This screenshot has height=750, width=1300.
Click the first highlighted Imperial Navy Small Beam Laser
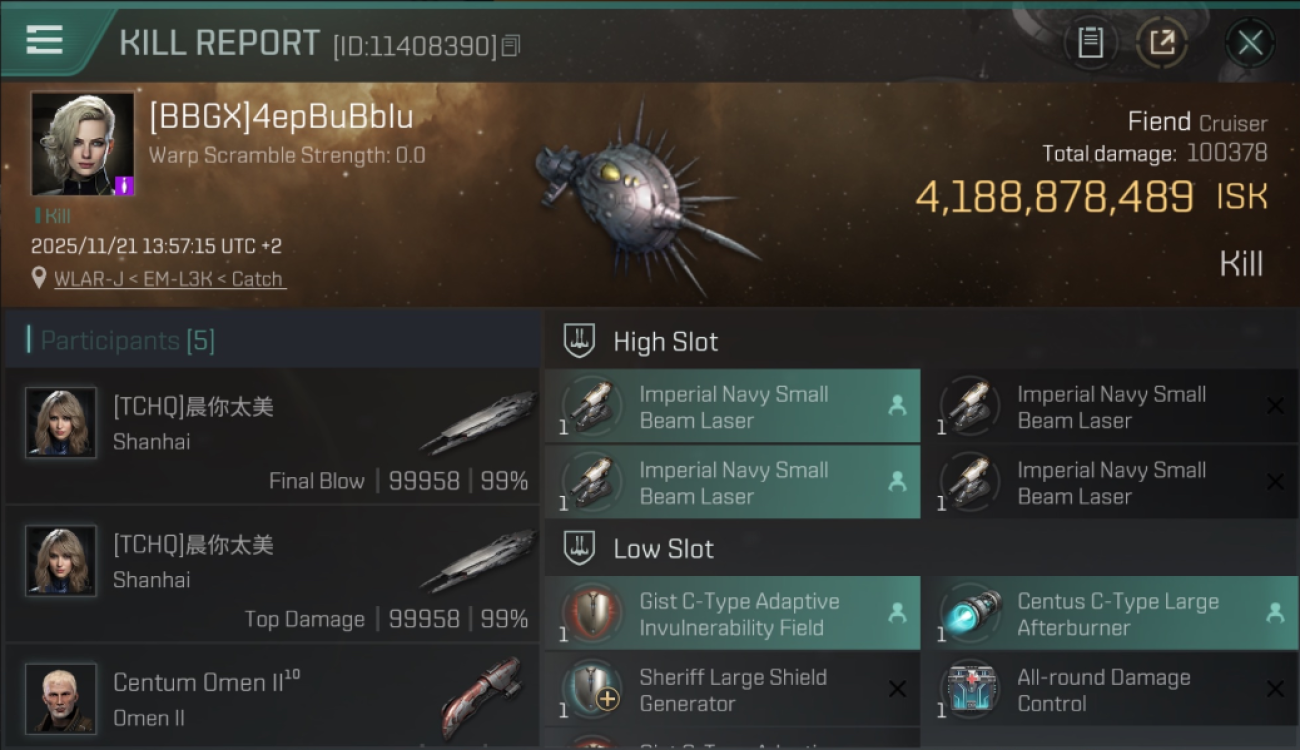pos(732,406)
